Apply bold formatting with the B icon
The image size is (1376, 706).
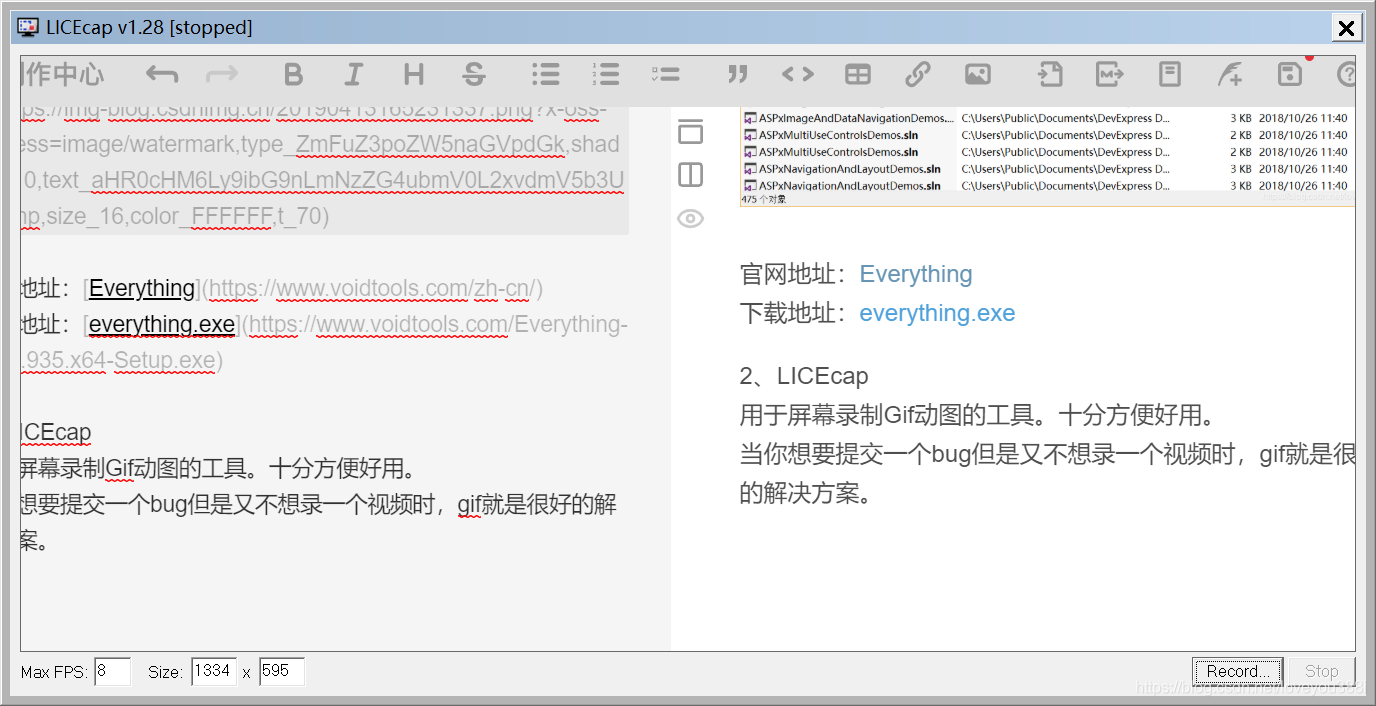pos(293,74)
